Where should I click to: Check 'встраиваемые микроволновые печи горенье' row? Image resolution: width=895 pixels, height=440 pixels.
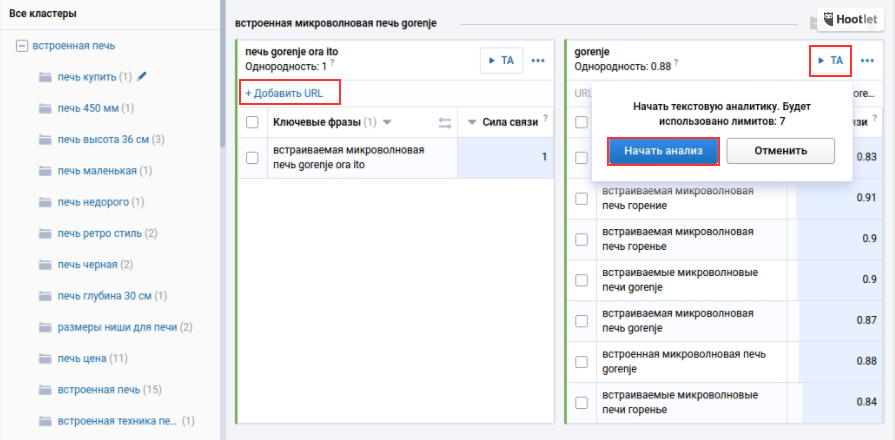[x=581, y=402]
